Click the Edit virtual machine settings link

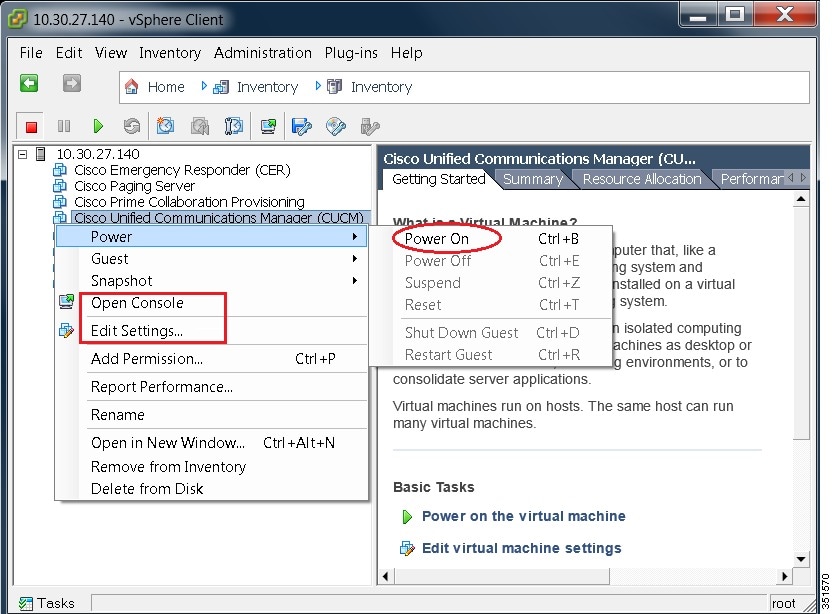coord(522,548)
